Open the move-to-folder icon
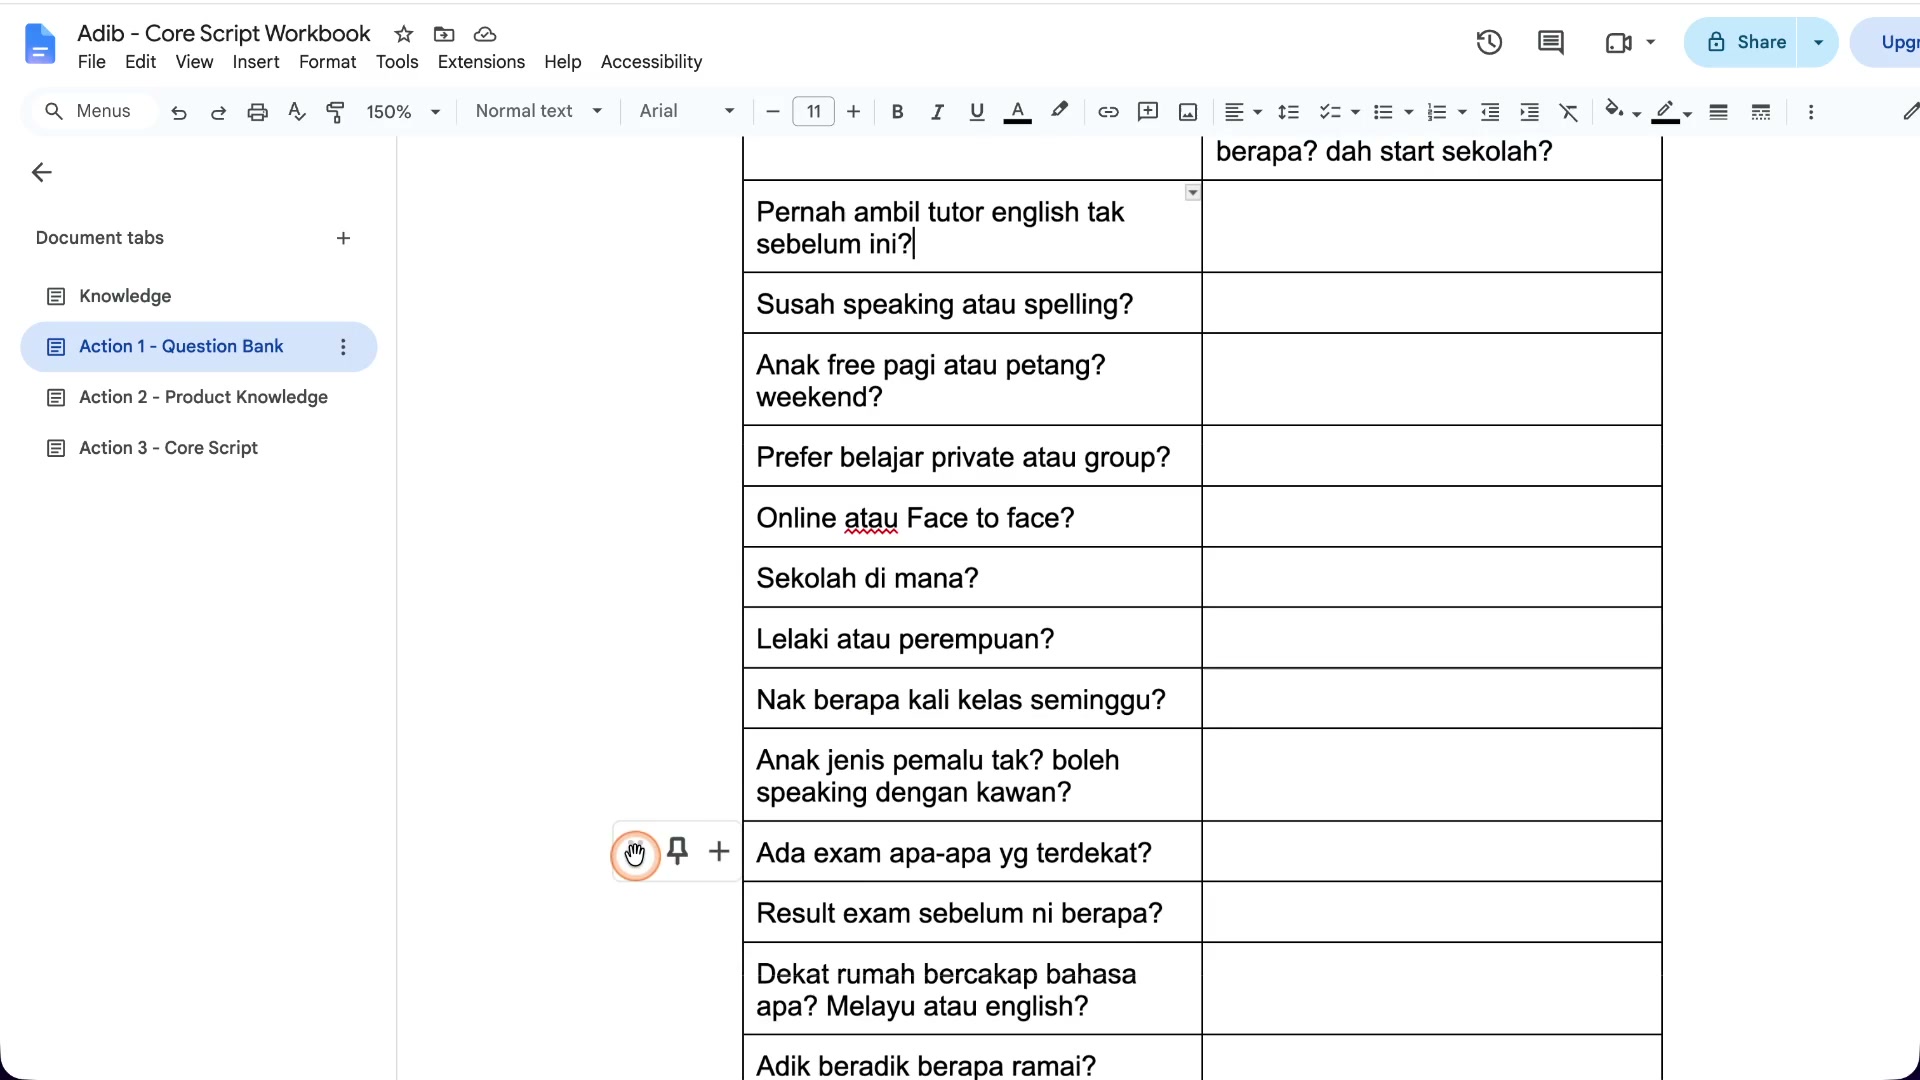This screenshot has width=1920, height=1080. click(x=444, y=34)
